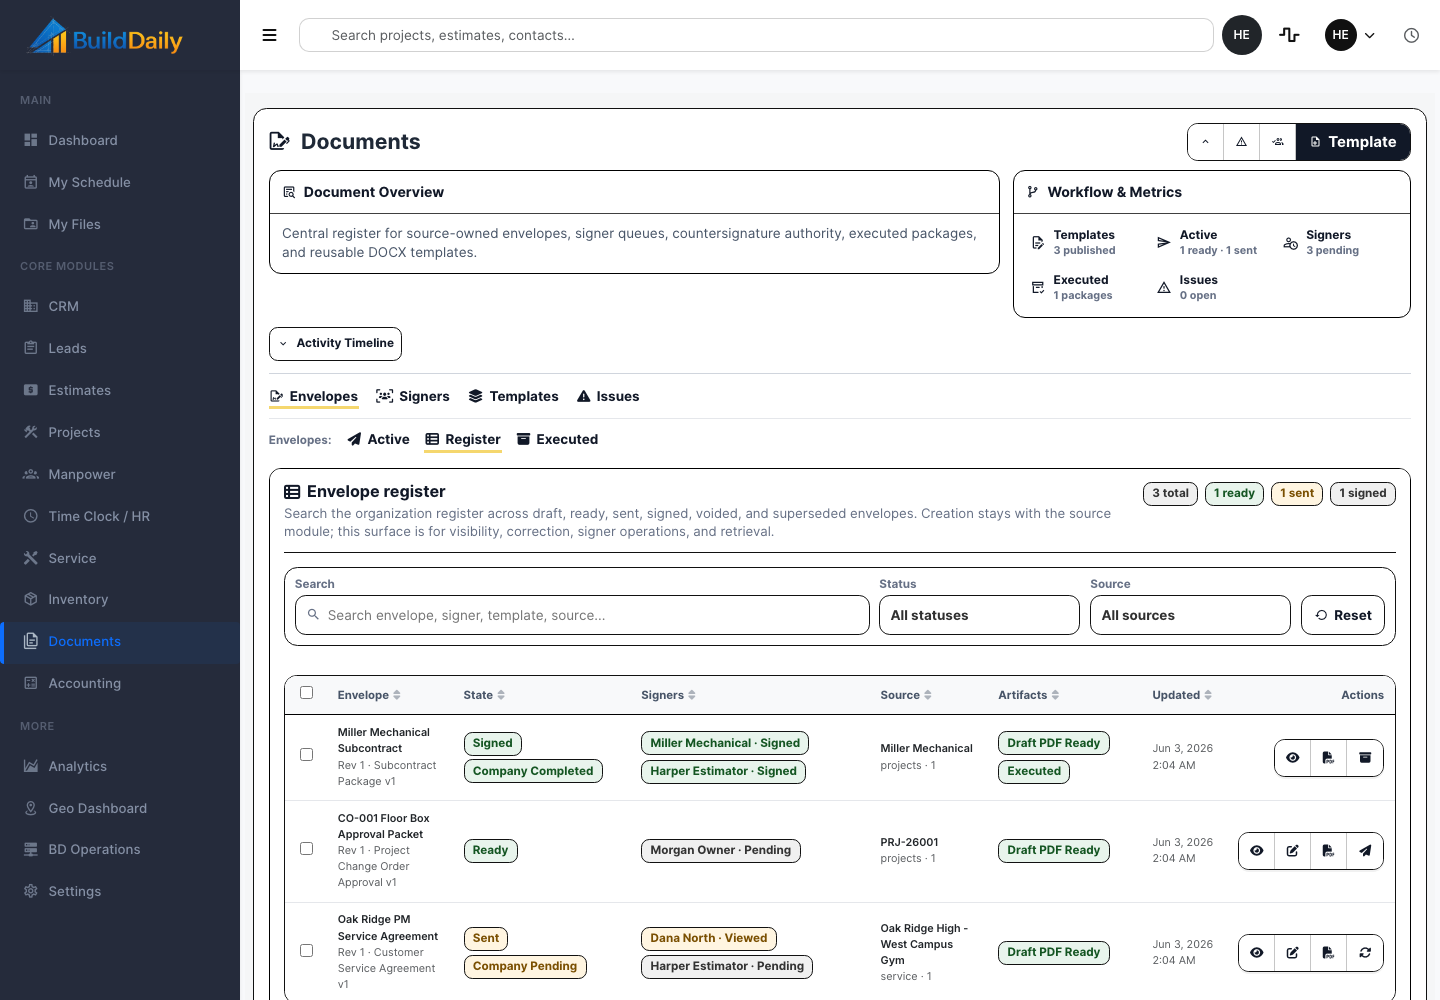The image size is (1440, 1000).
Task: Open the Inventory module
Action: tap(120, 599)
